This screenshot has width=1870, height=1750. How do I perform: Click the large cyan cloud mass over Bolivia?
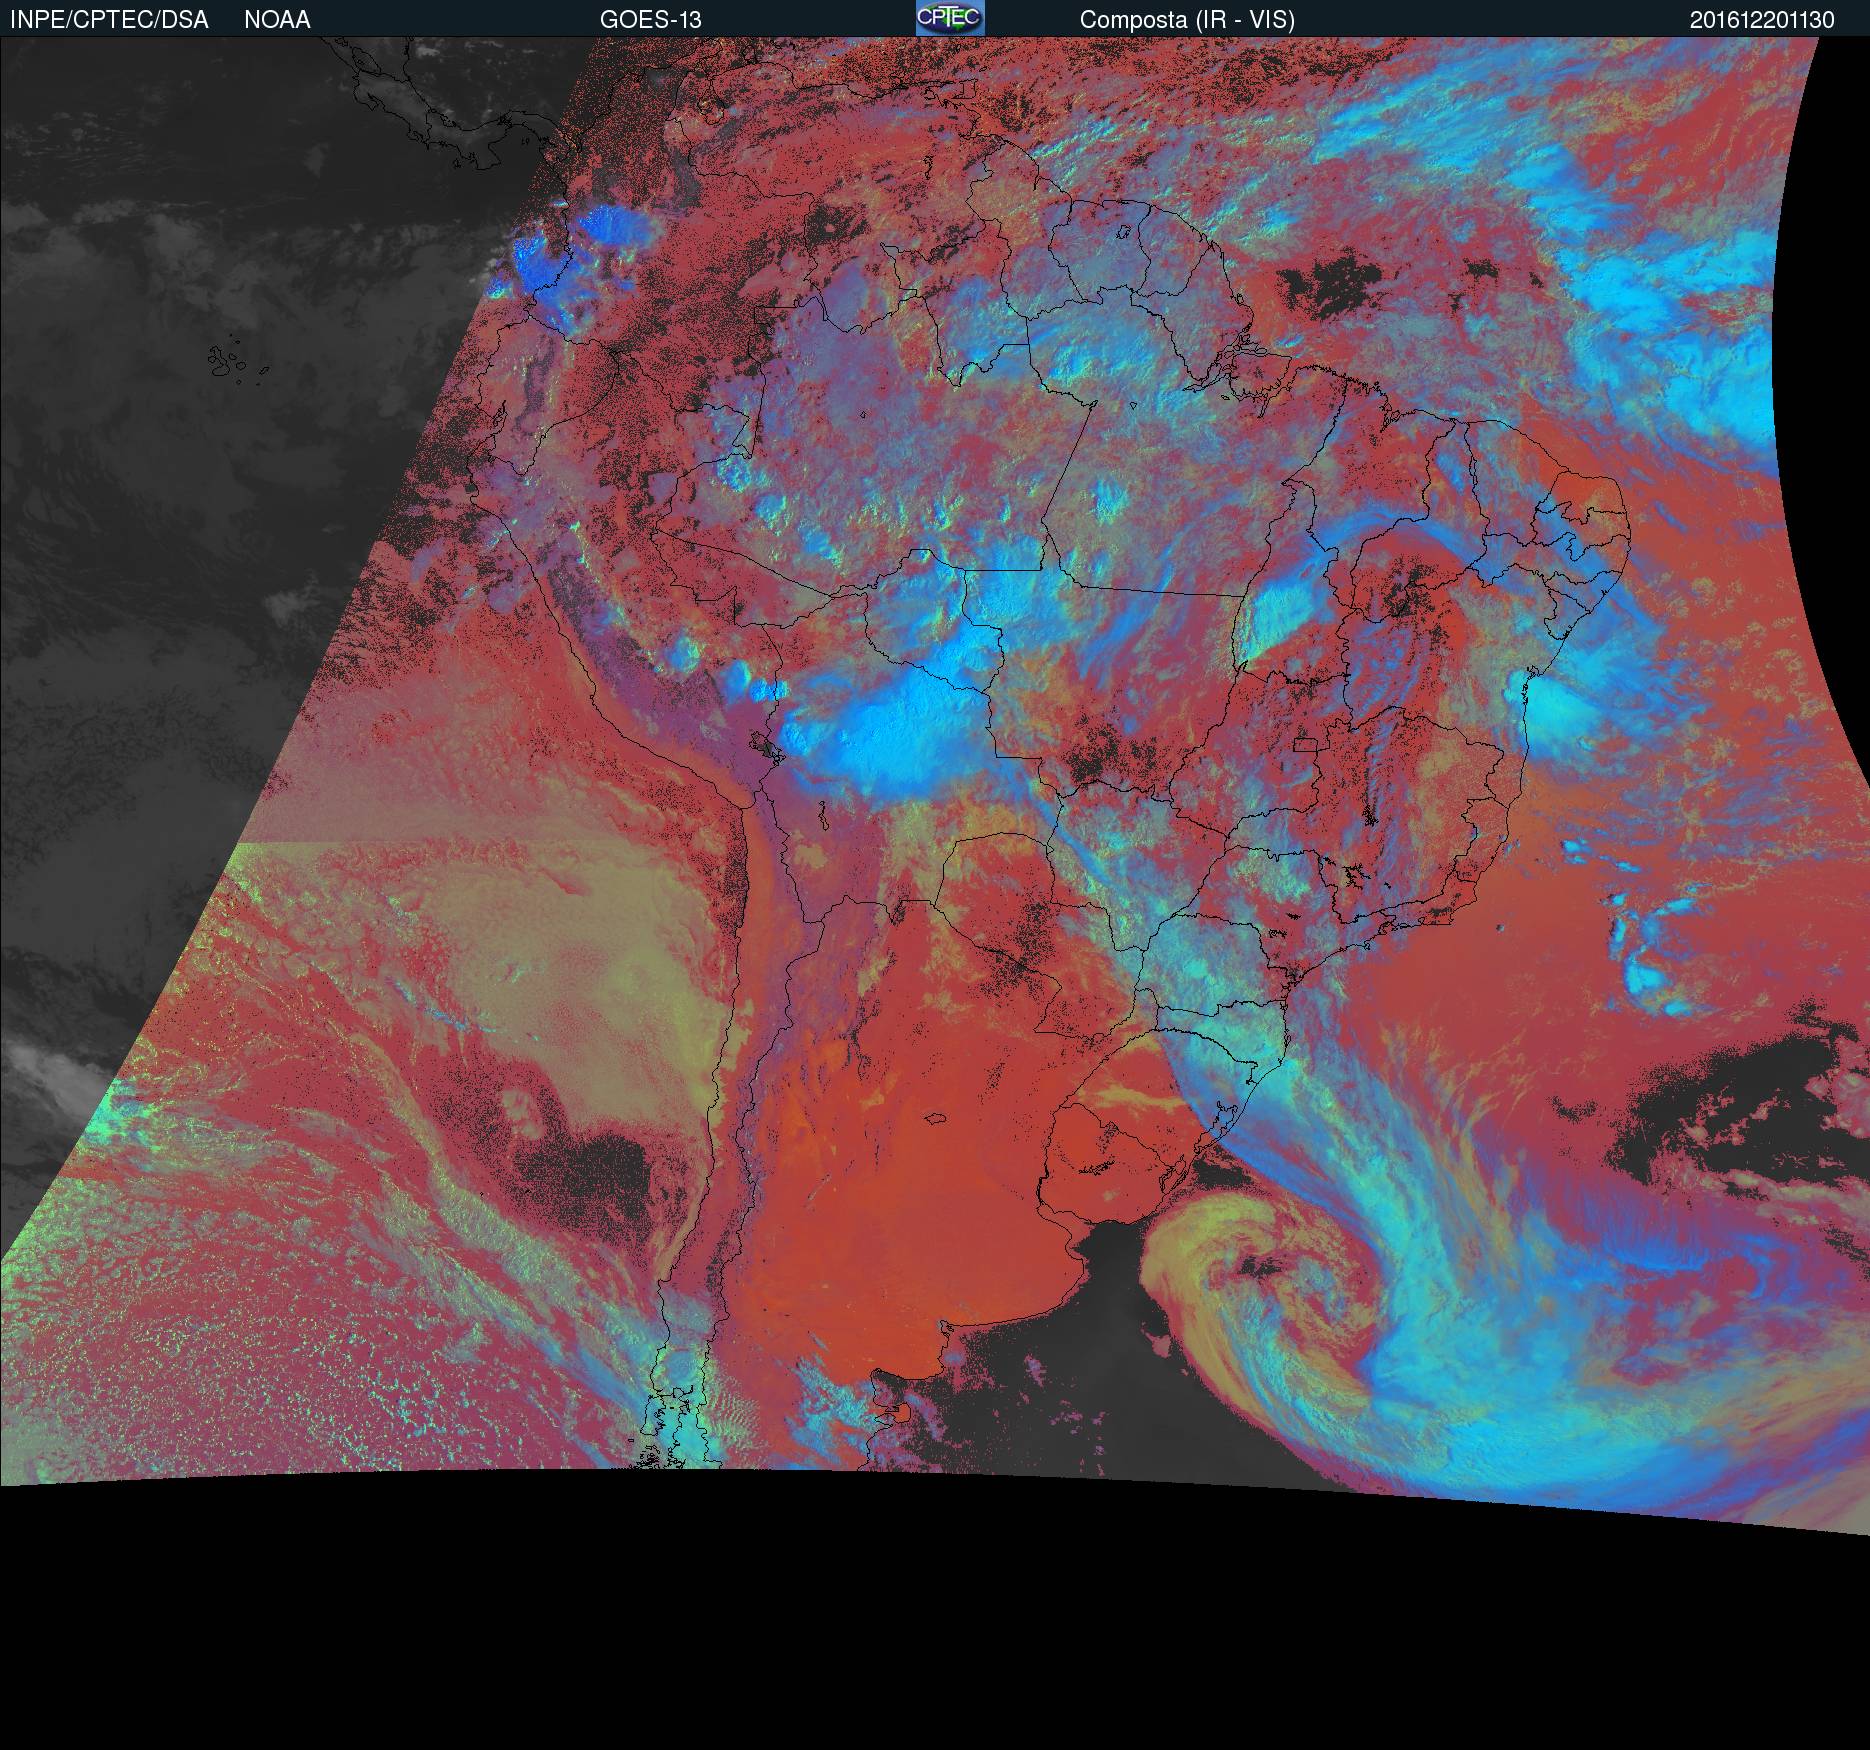pyautogui.click(x=890, y=730)
